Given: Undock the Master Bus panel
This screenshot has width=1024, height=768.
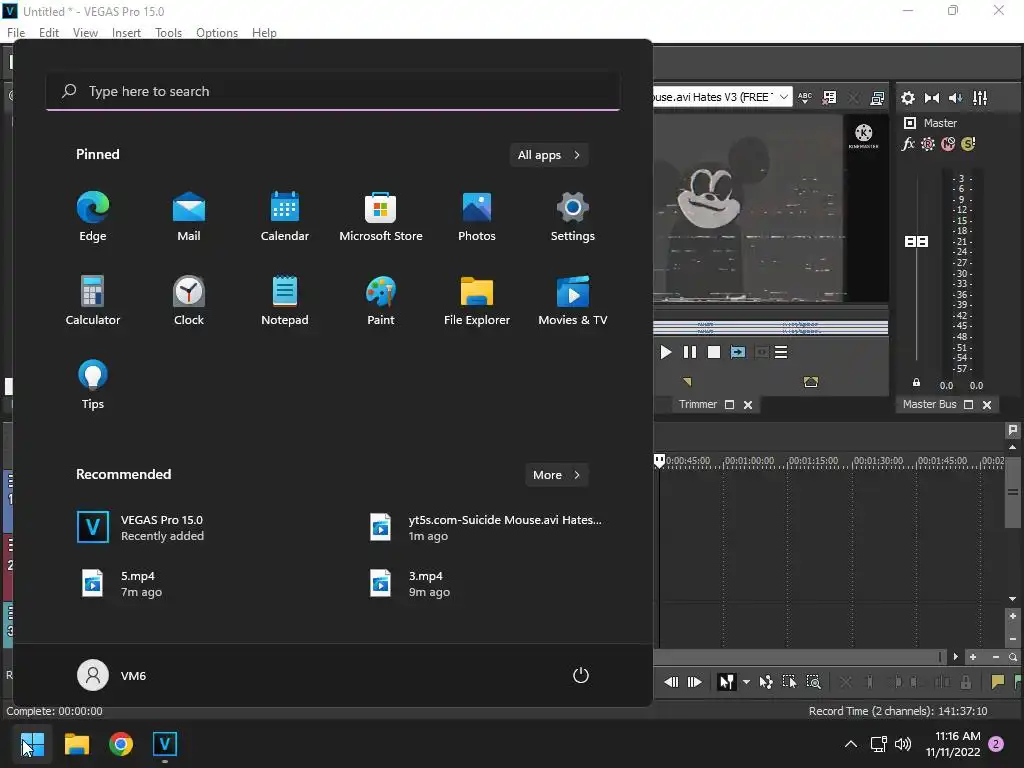Looking at the screenshot, I should pyautogui.click(x=968, y=405).
